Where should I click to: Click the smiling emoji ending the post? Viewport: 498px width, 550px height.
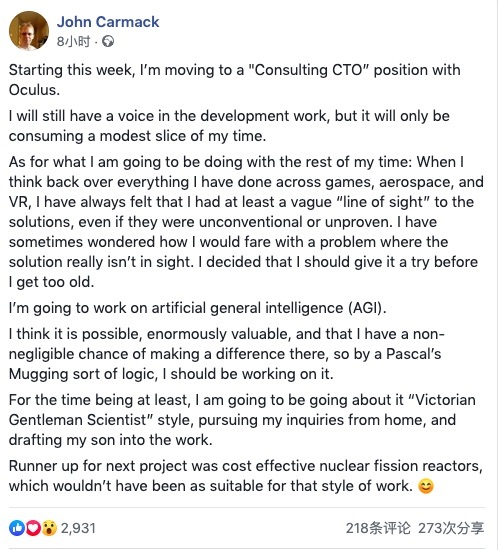click(x=426, y=486)
